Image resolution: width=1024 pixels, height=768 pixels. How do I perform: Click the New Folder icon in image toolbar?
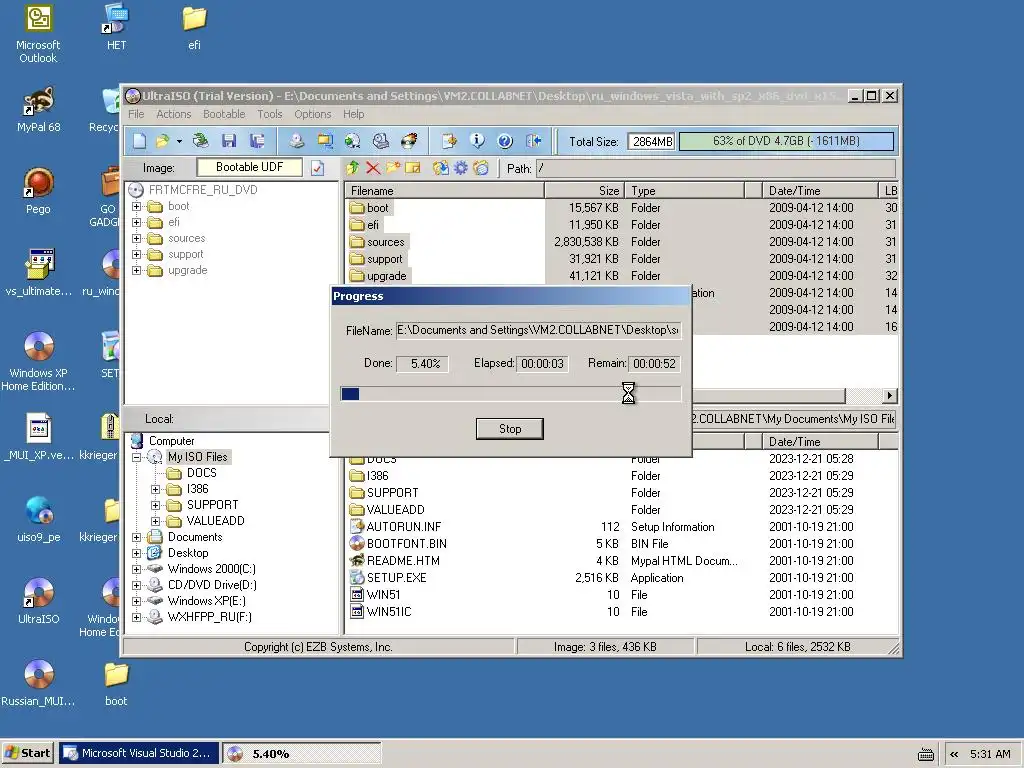[x=392, y=168]
